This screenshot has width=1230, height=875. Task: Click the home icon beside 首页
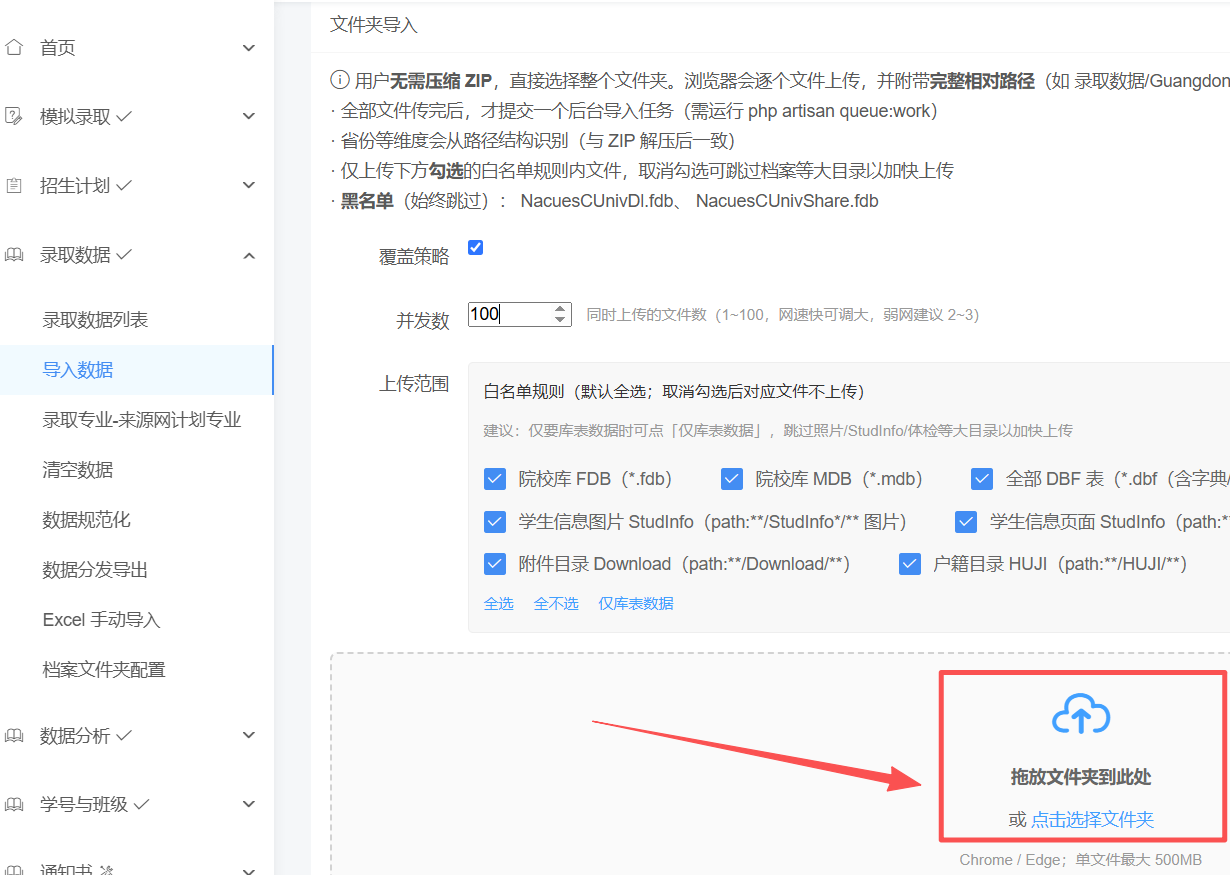13,47
